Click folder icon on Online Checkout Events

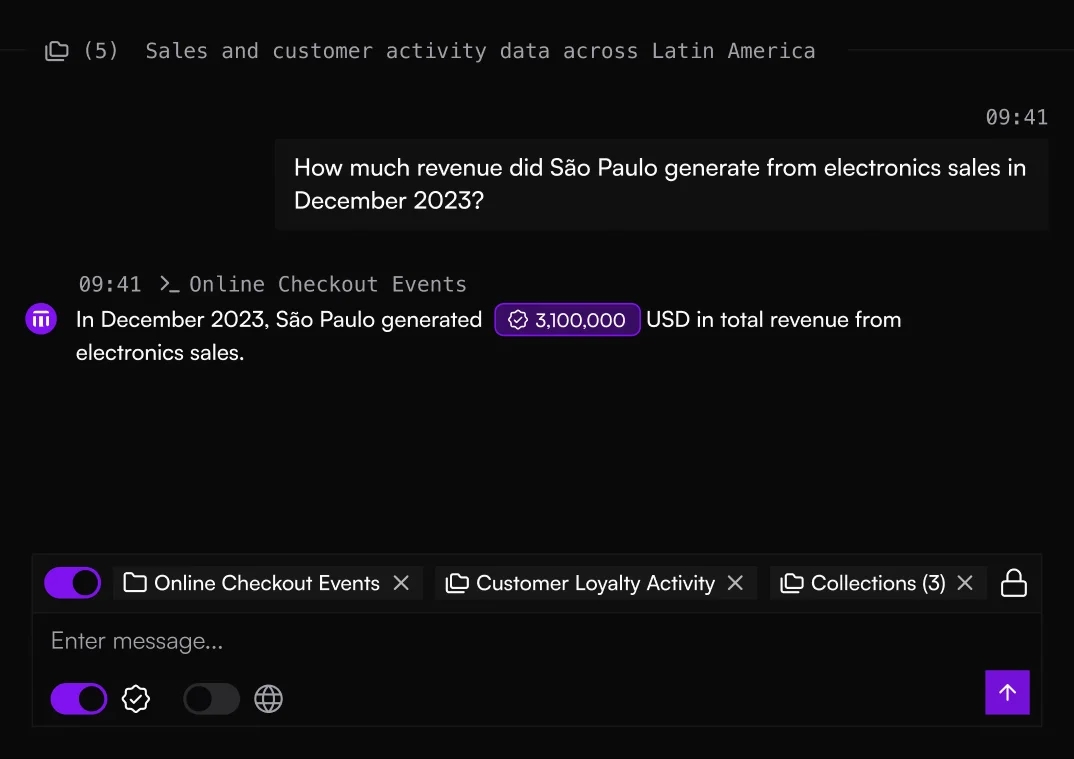[135, 583]
